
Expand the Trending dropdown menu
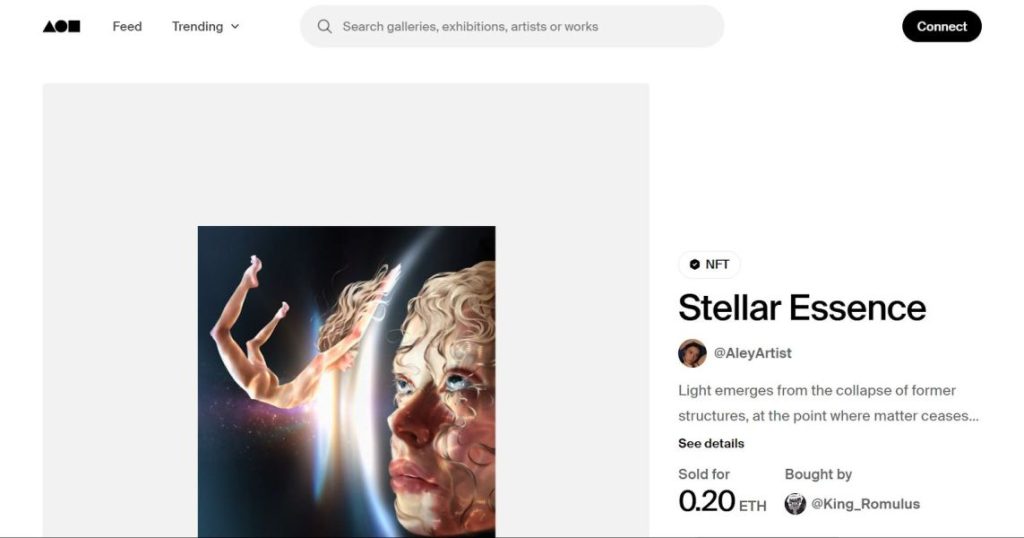(206, 26)
